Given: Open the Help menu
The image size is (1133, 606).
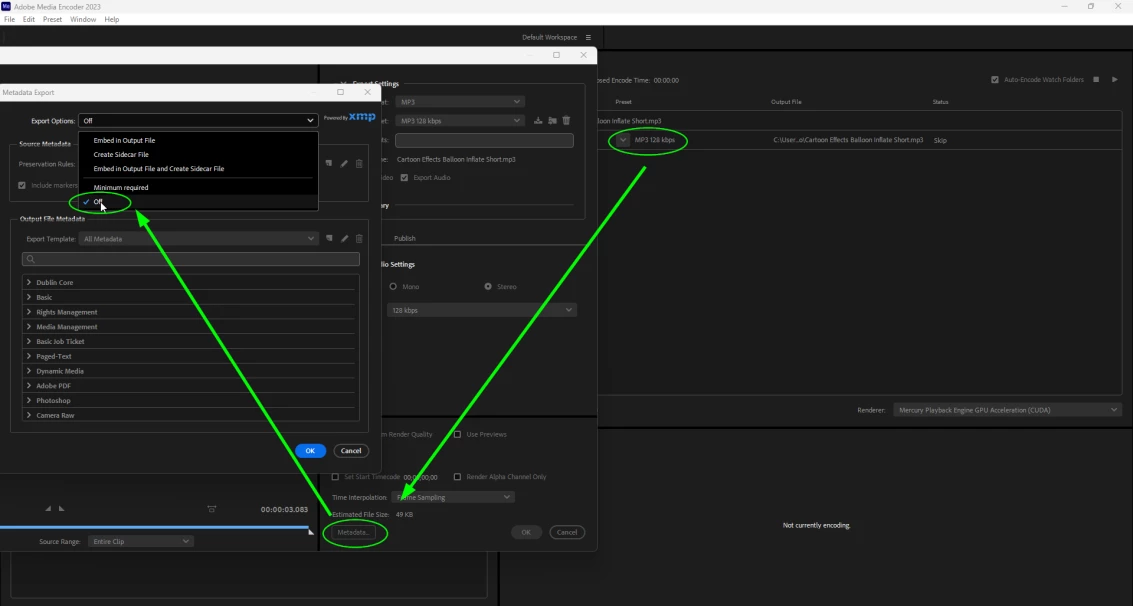Looking at the screenshot, I should tap(111, 20).
